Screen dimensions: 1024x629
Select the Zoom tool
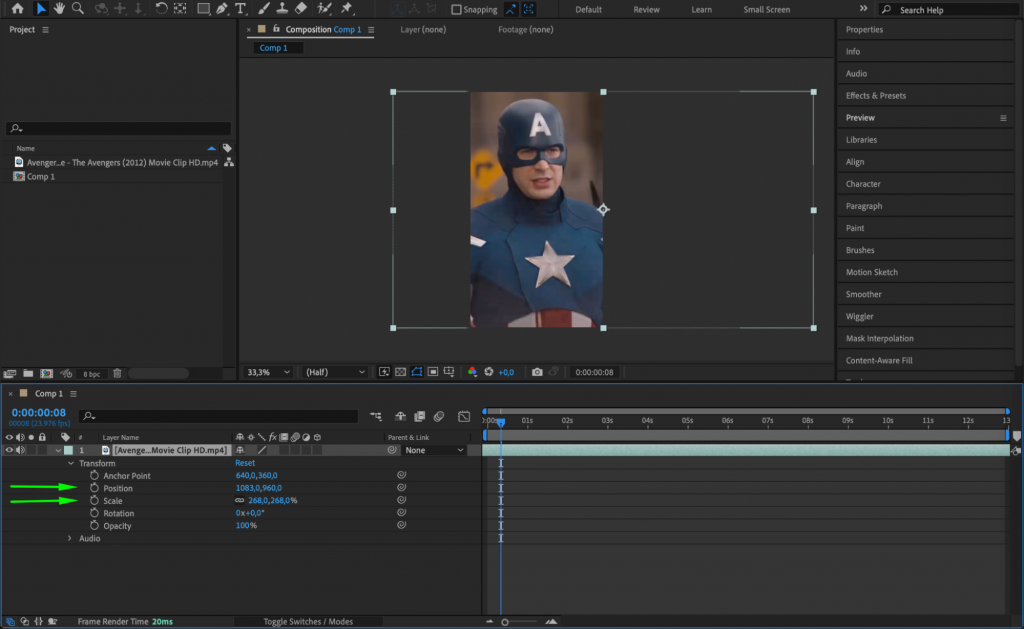pyautogui.click(x=75, y=9)
